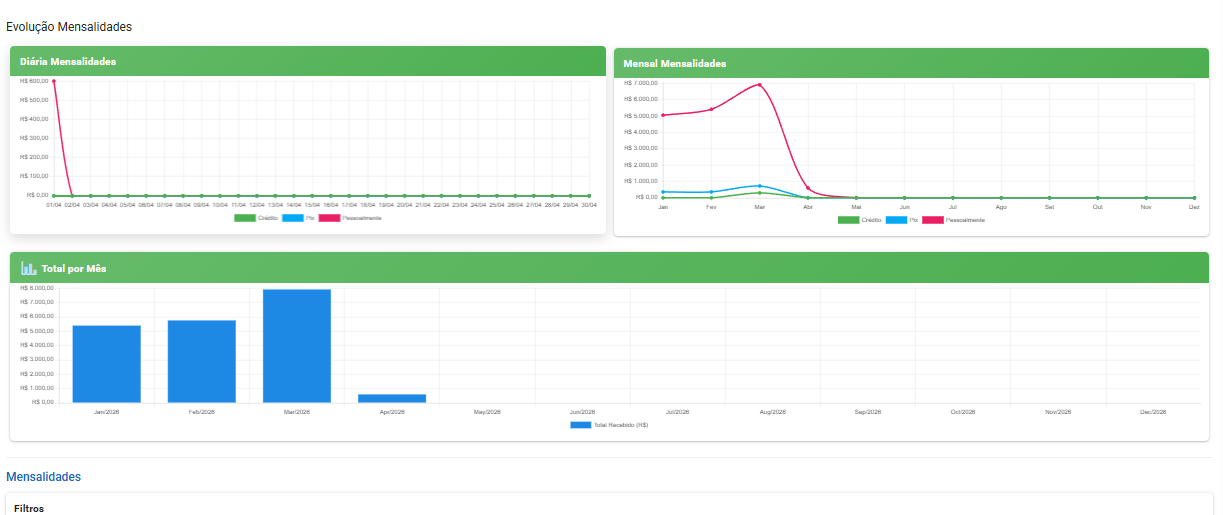The image size is (1223, 515).
Task: Click the Diária Mensalidades card header
Action: pyautogui.click(x=307, y=61)
